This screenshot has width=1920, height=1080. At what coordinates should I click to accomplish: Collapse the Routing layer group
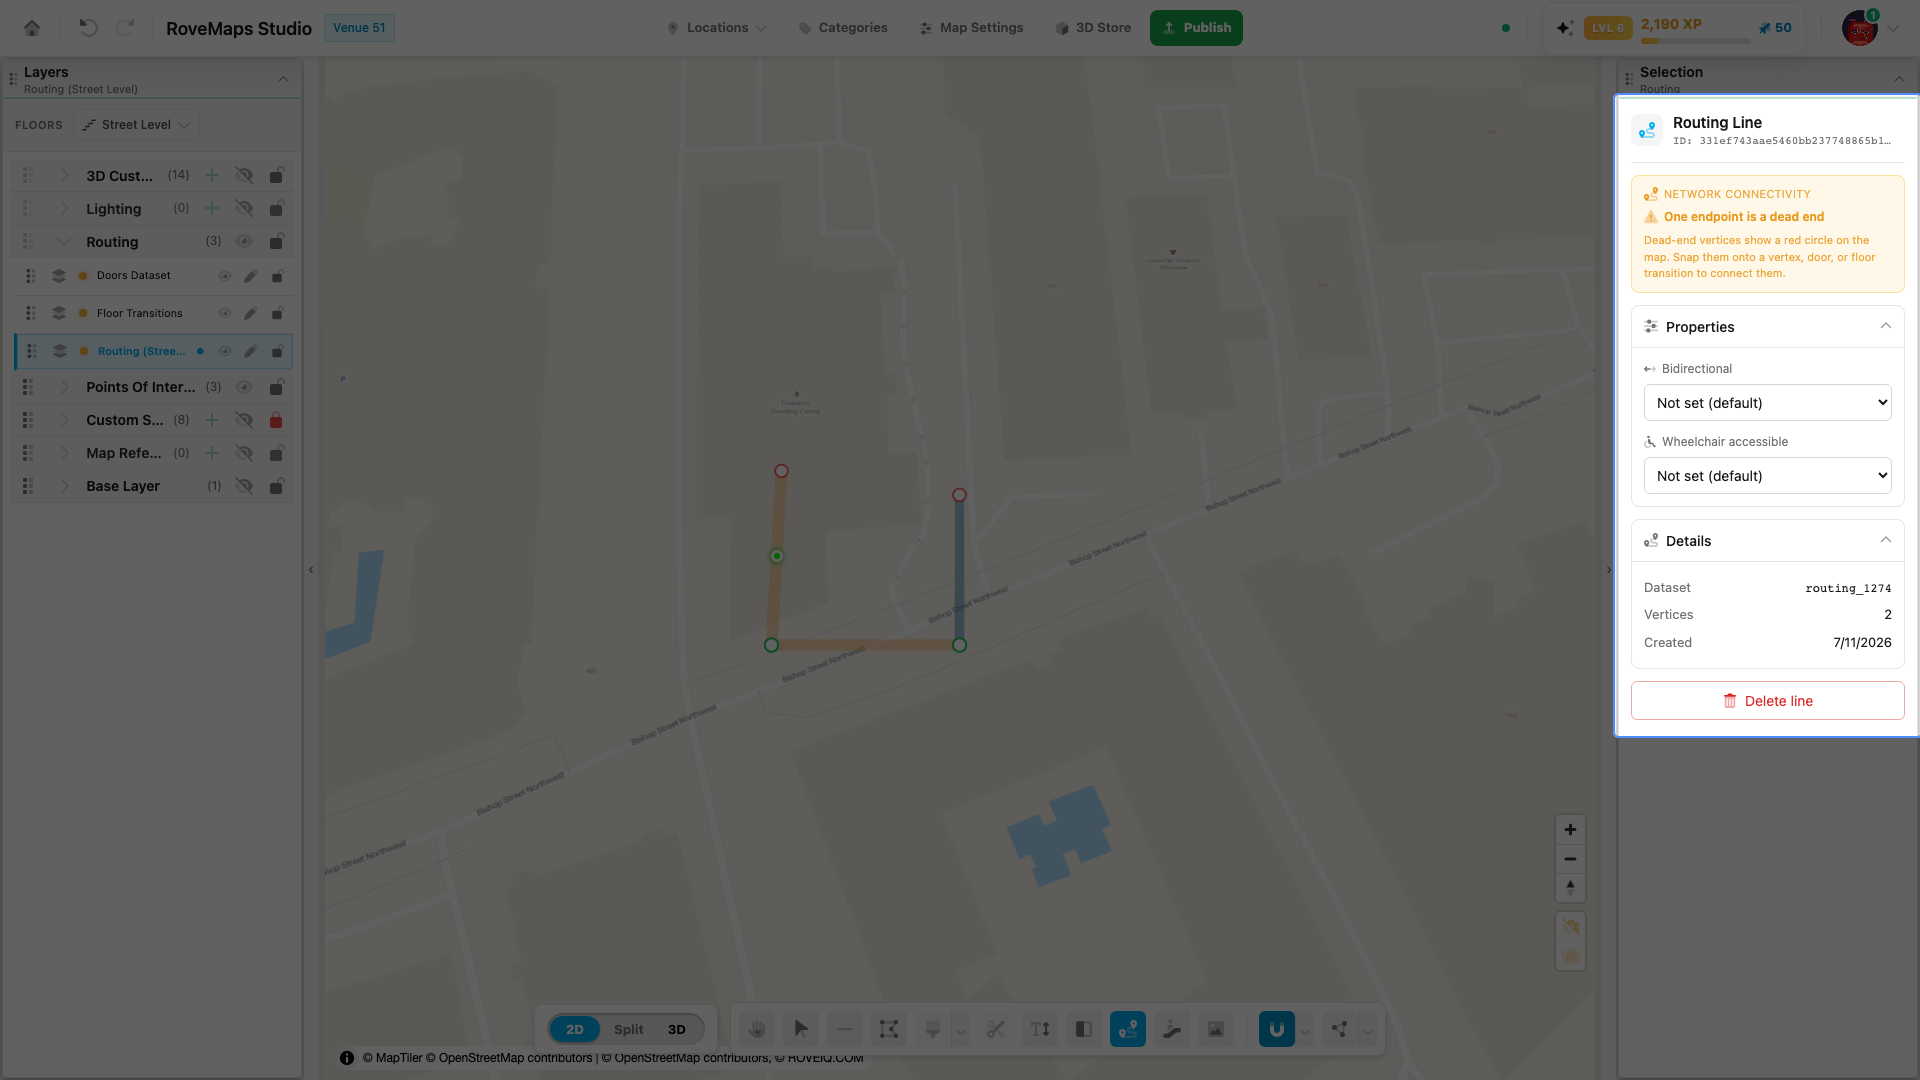[64, 241]
